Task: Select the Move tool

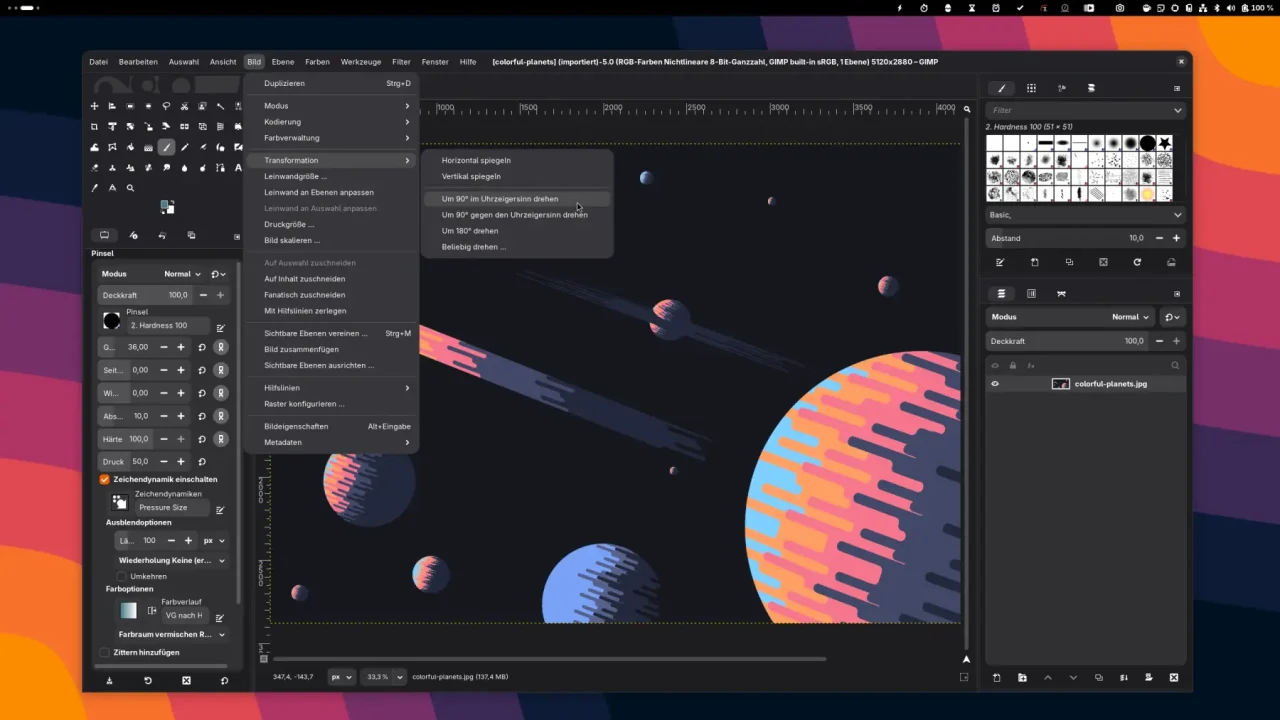Action: point(94,106)
